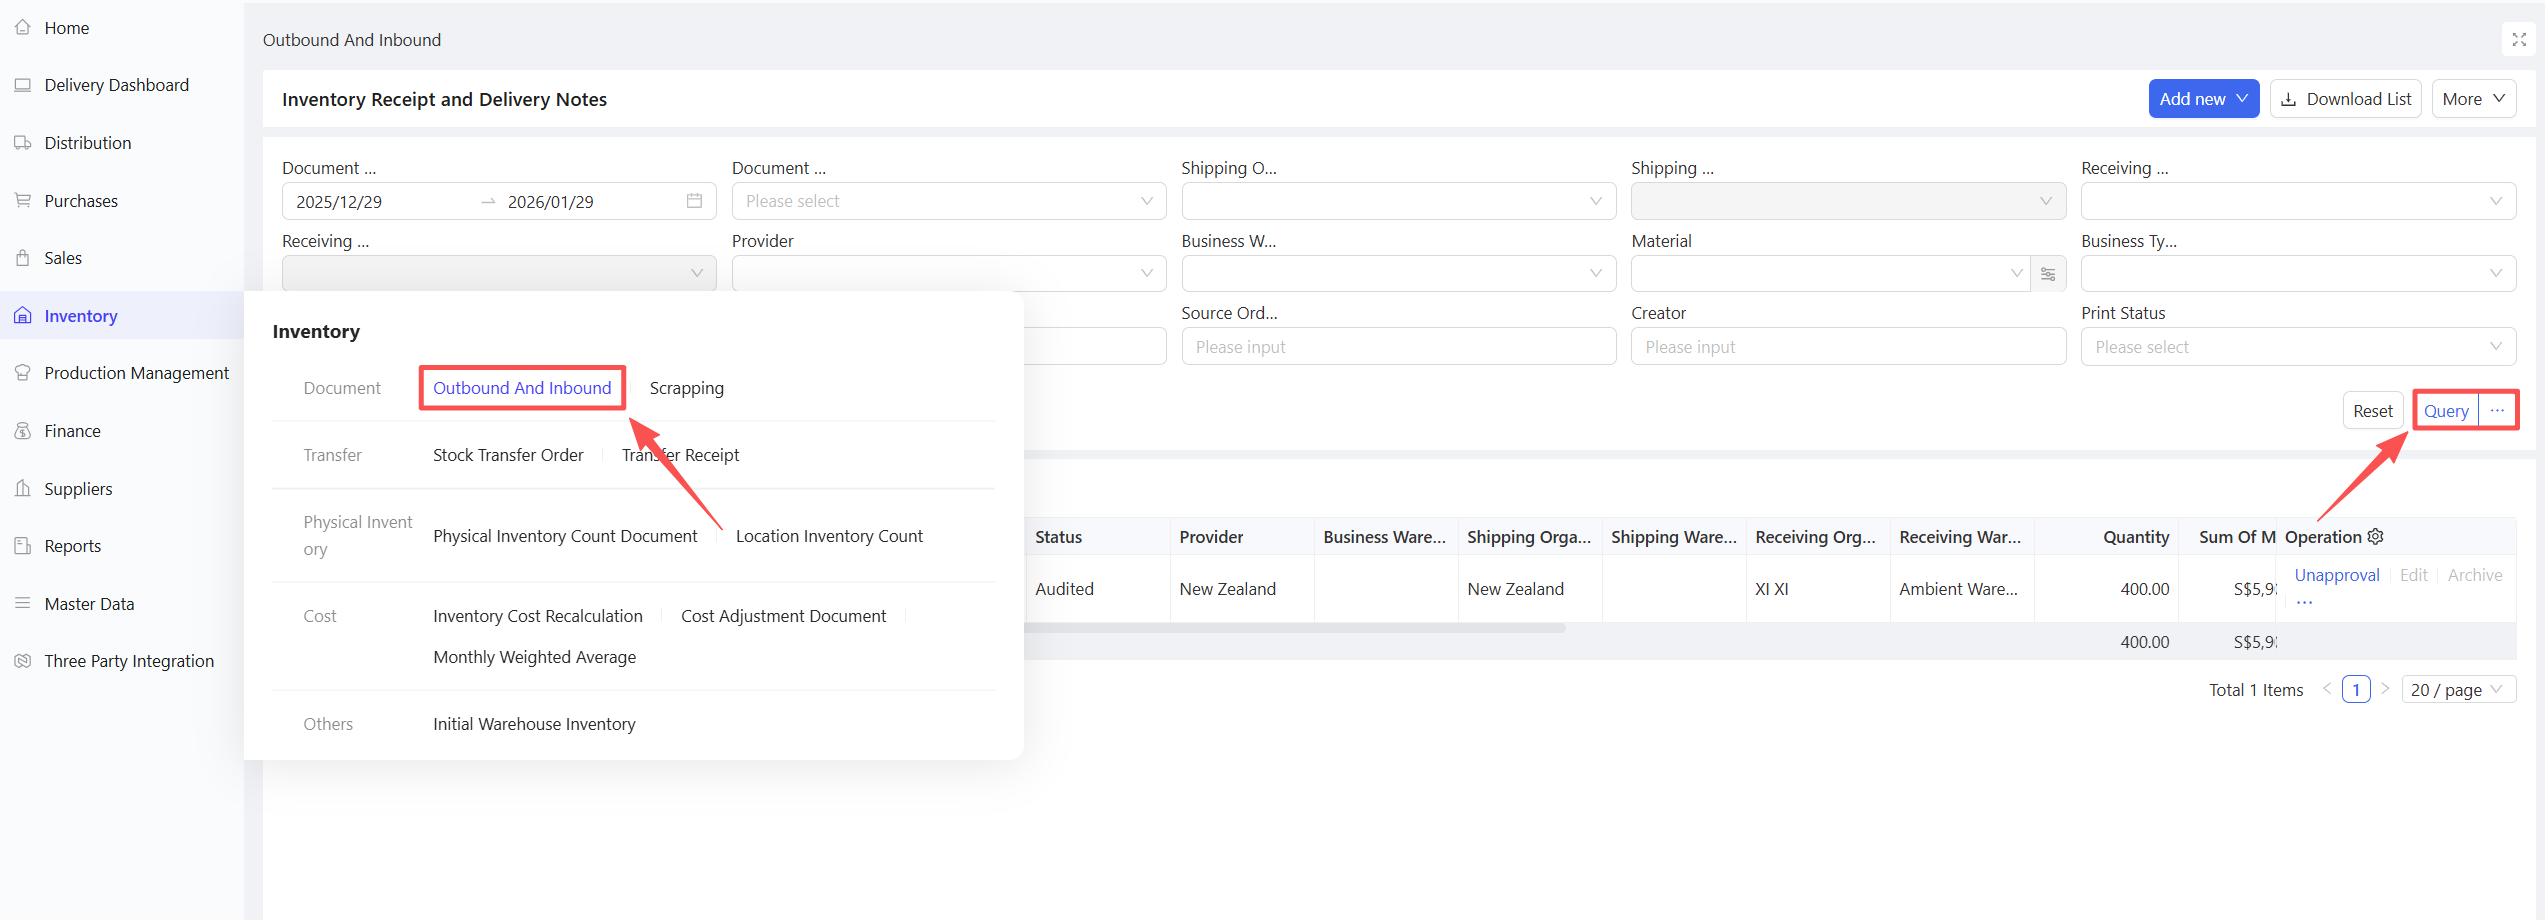Open Stock Transfer Order menu item

point(508,455)
